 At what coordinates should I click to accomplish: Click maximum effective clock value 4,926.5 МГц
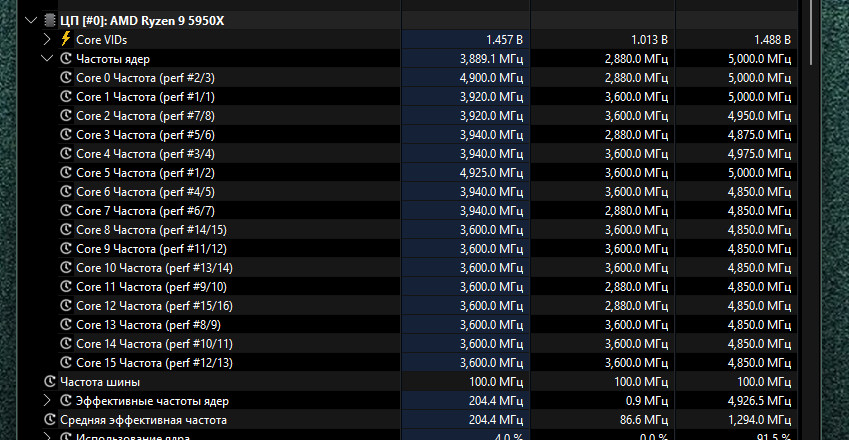coord(759,401)
